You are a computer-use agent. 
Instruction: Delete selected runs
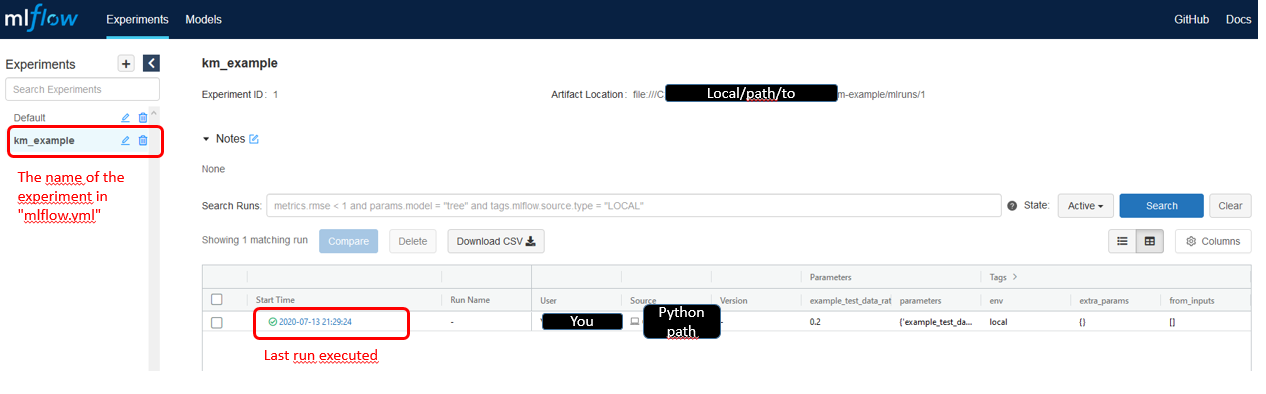coord(412,241)
